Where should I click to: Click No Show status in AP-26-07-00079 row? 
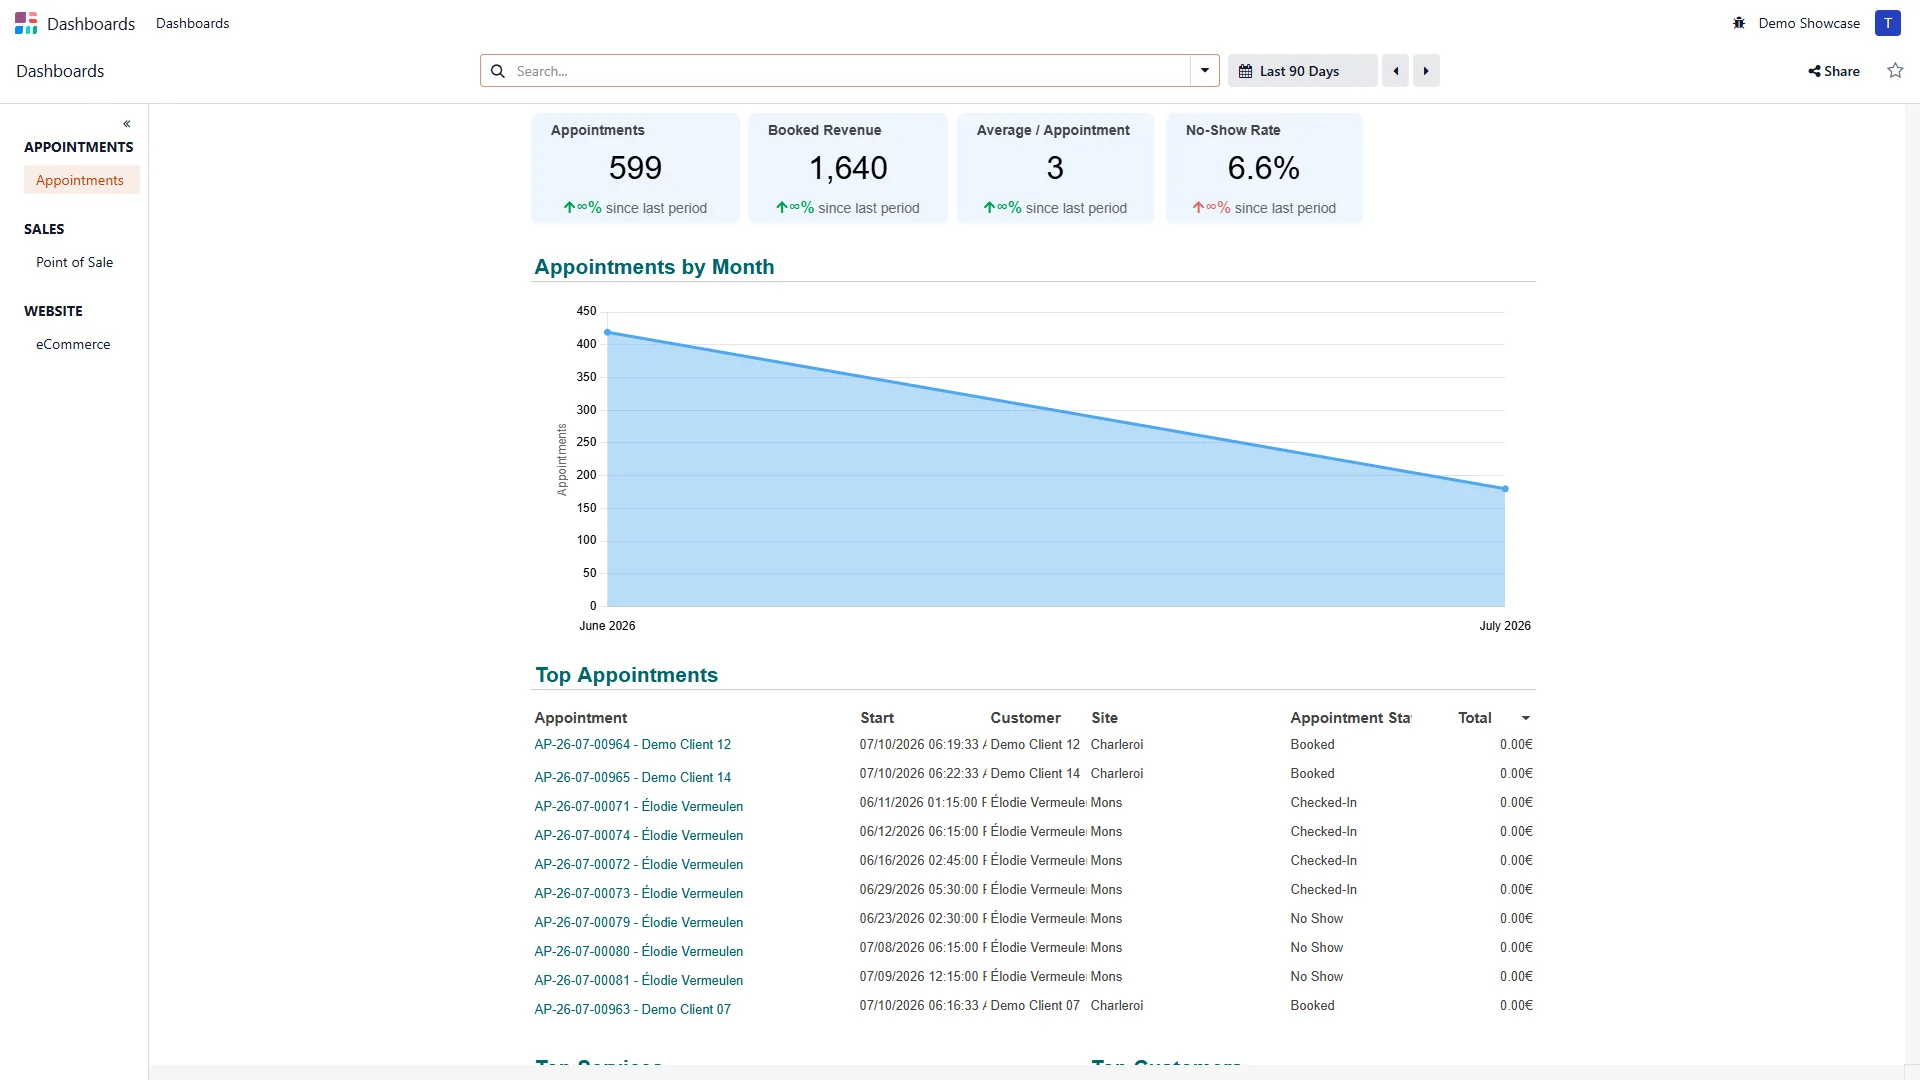1316,919
